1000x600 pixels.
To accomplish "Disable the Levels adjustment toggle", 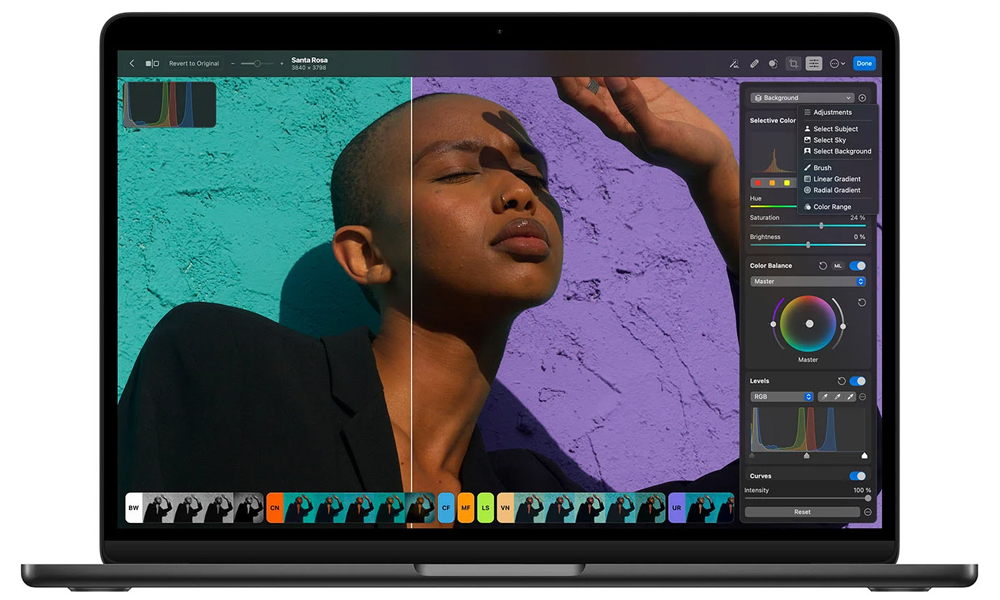I will (857, 381).
